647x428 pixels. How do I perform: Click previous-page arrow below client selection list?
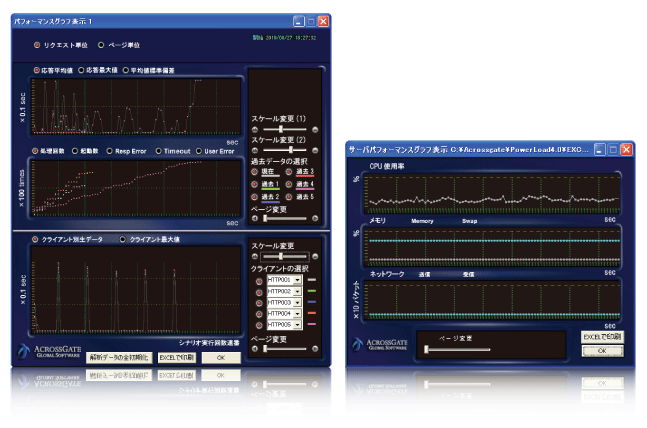click(255, 349)
